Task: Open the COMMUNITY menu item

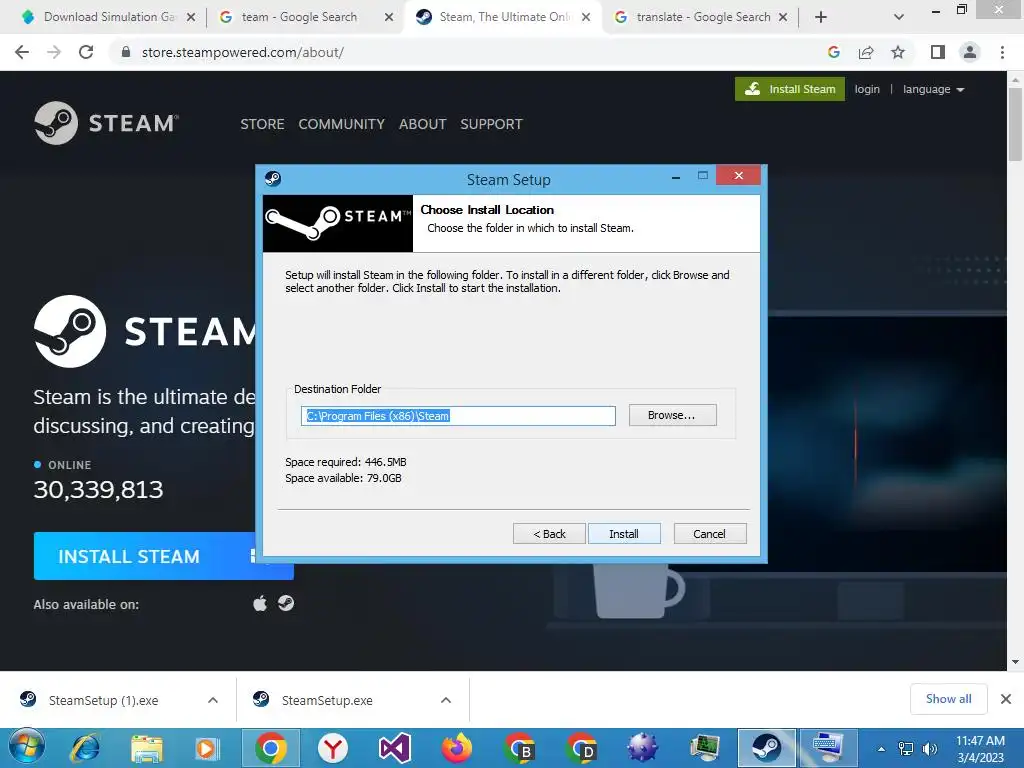Action: [342, 124]
